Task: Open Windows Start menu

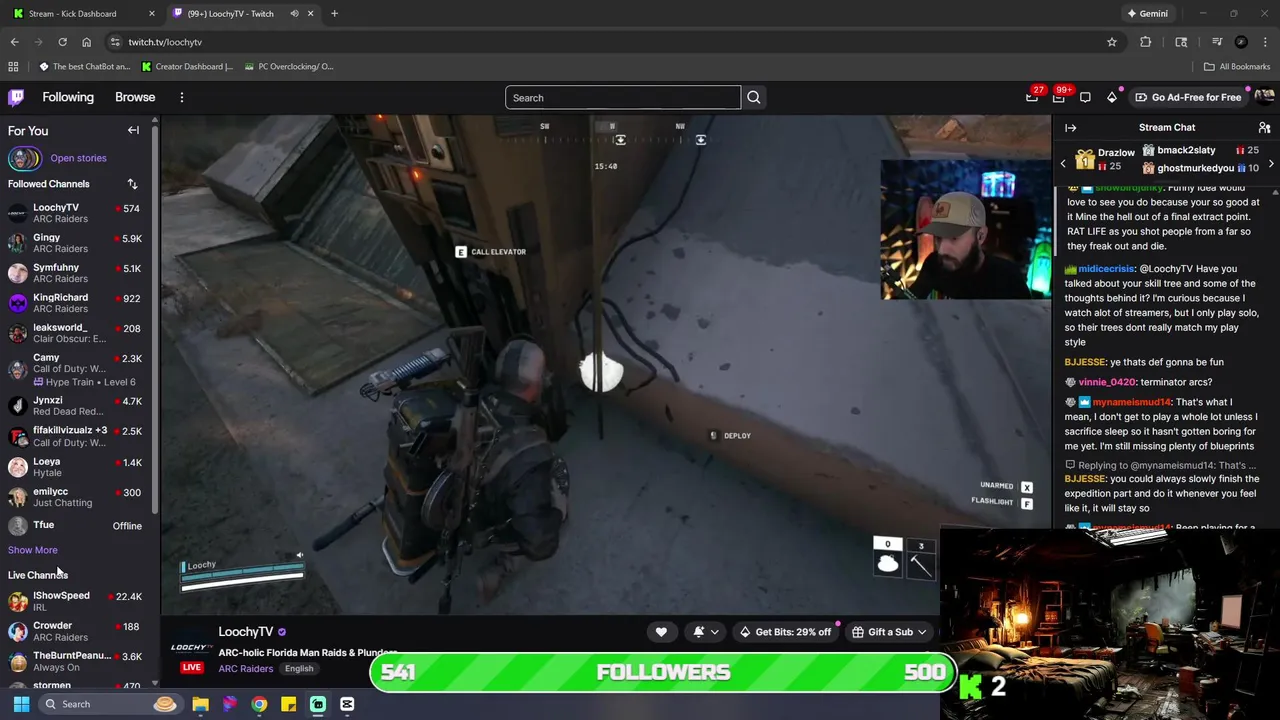Action: [21, 704]
